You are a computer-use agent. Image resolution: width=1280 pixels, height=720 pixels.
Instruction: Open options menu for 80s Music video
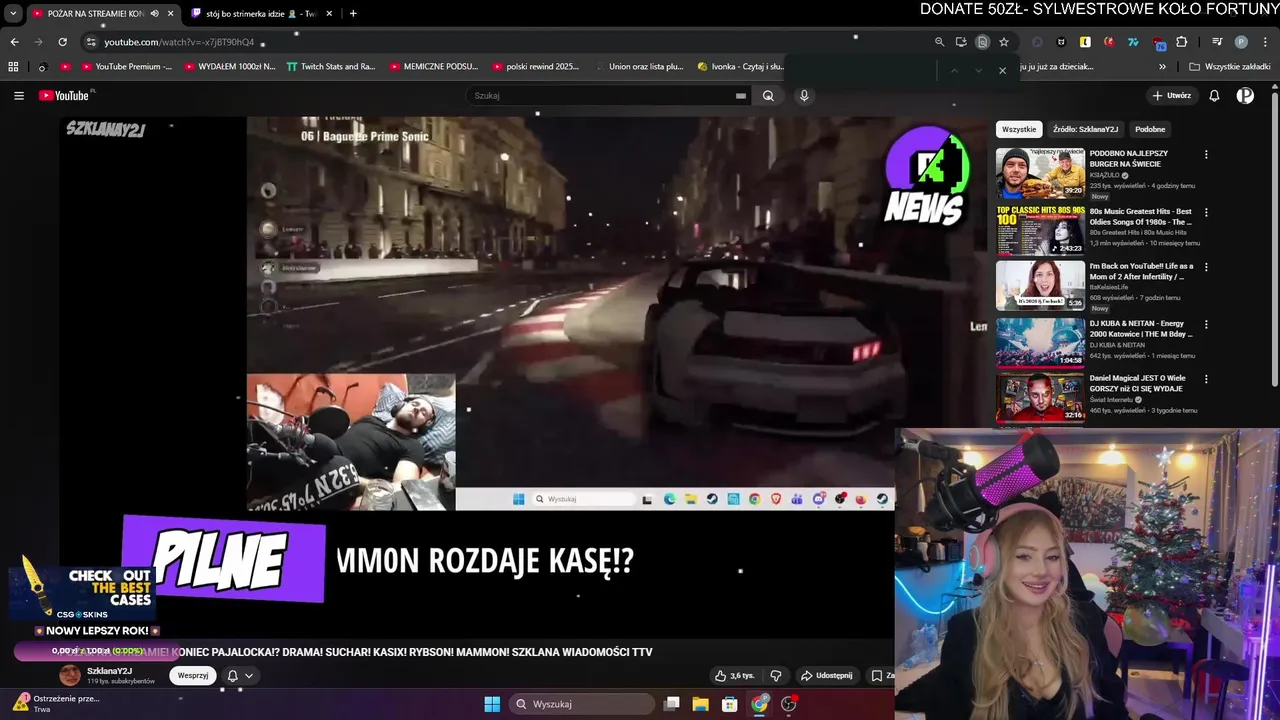pos(1206,212)
